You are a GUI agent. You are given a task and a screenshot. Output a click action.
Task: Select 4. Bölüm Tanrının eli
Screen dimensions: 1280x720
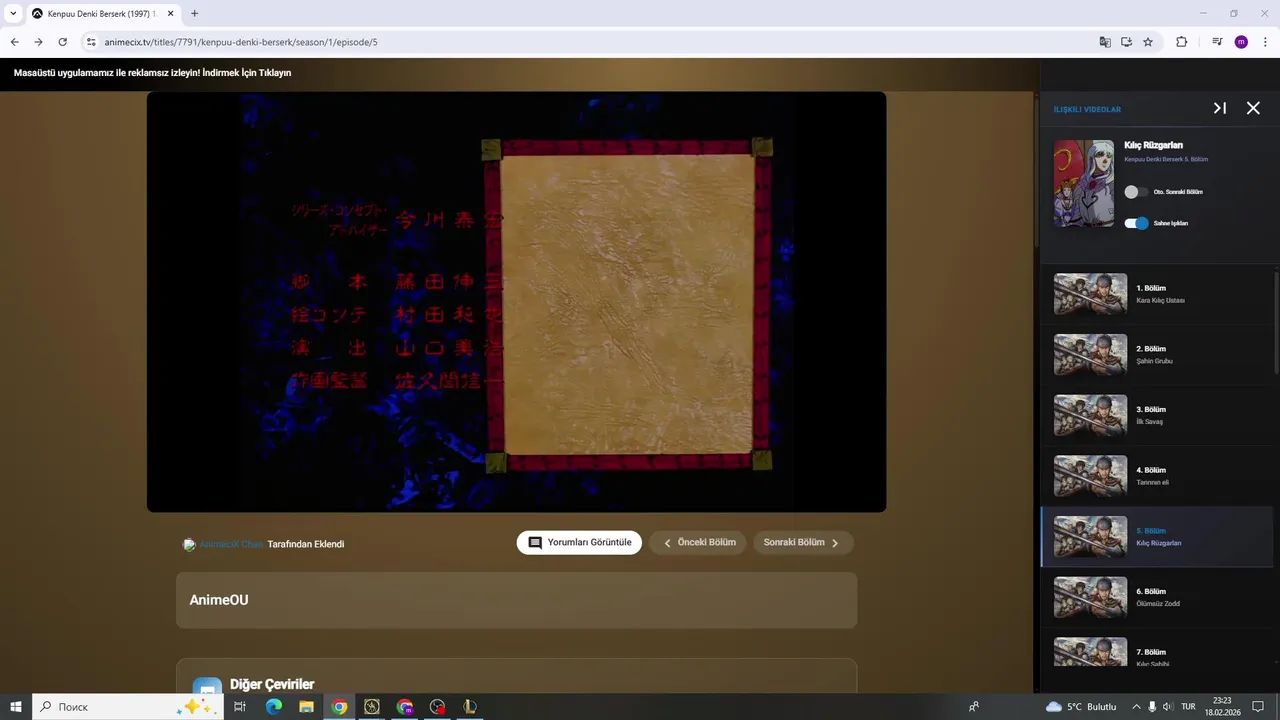[1157, 476]
